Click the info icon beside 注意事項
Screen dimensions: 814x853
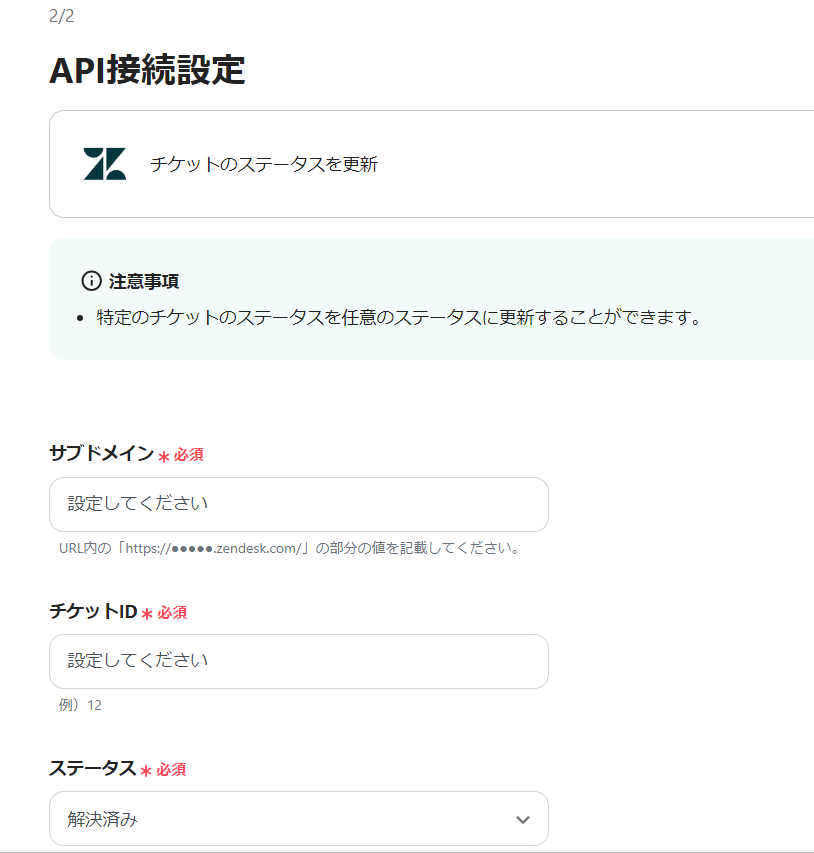click(x=91, y=281)
